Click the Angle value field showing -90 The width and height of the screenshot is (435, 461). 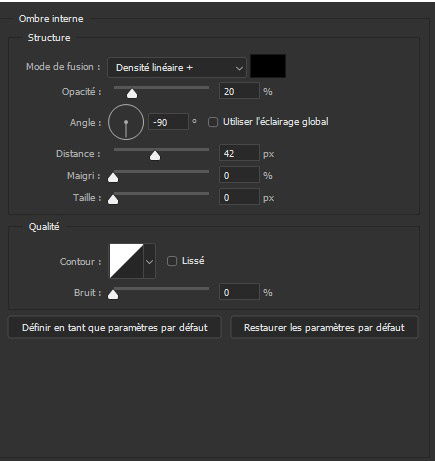[168, 122]
